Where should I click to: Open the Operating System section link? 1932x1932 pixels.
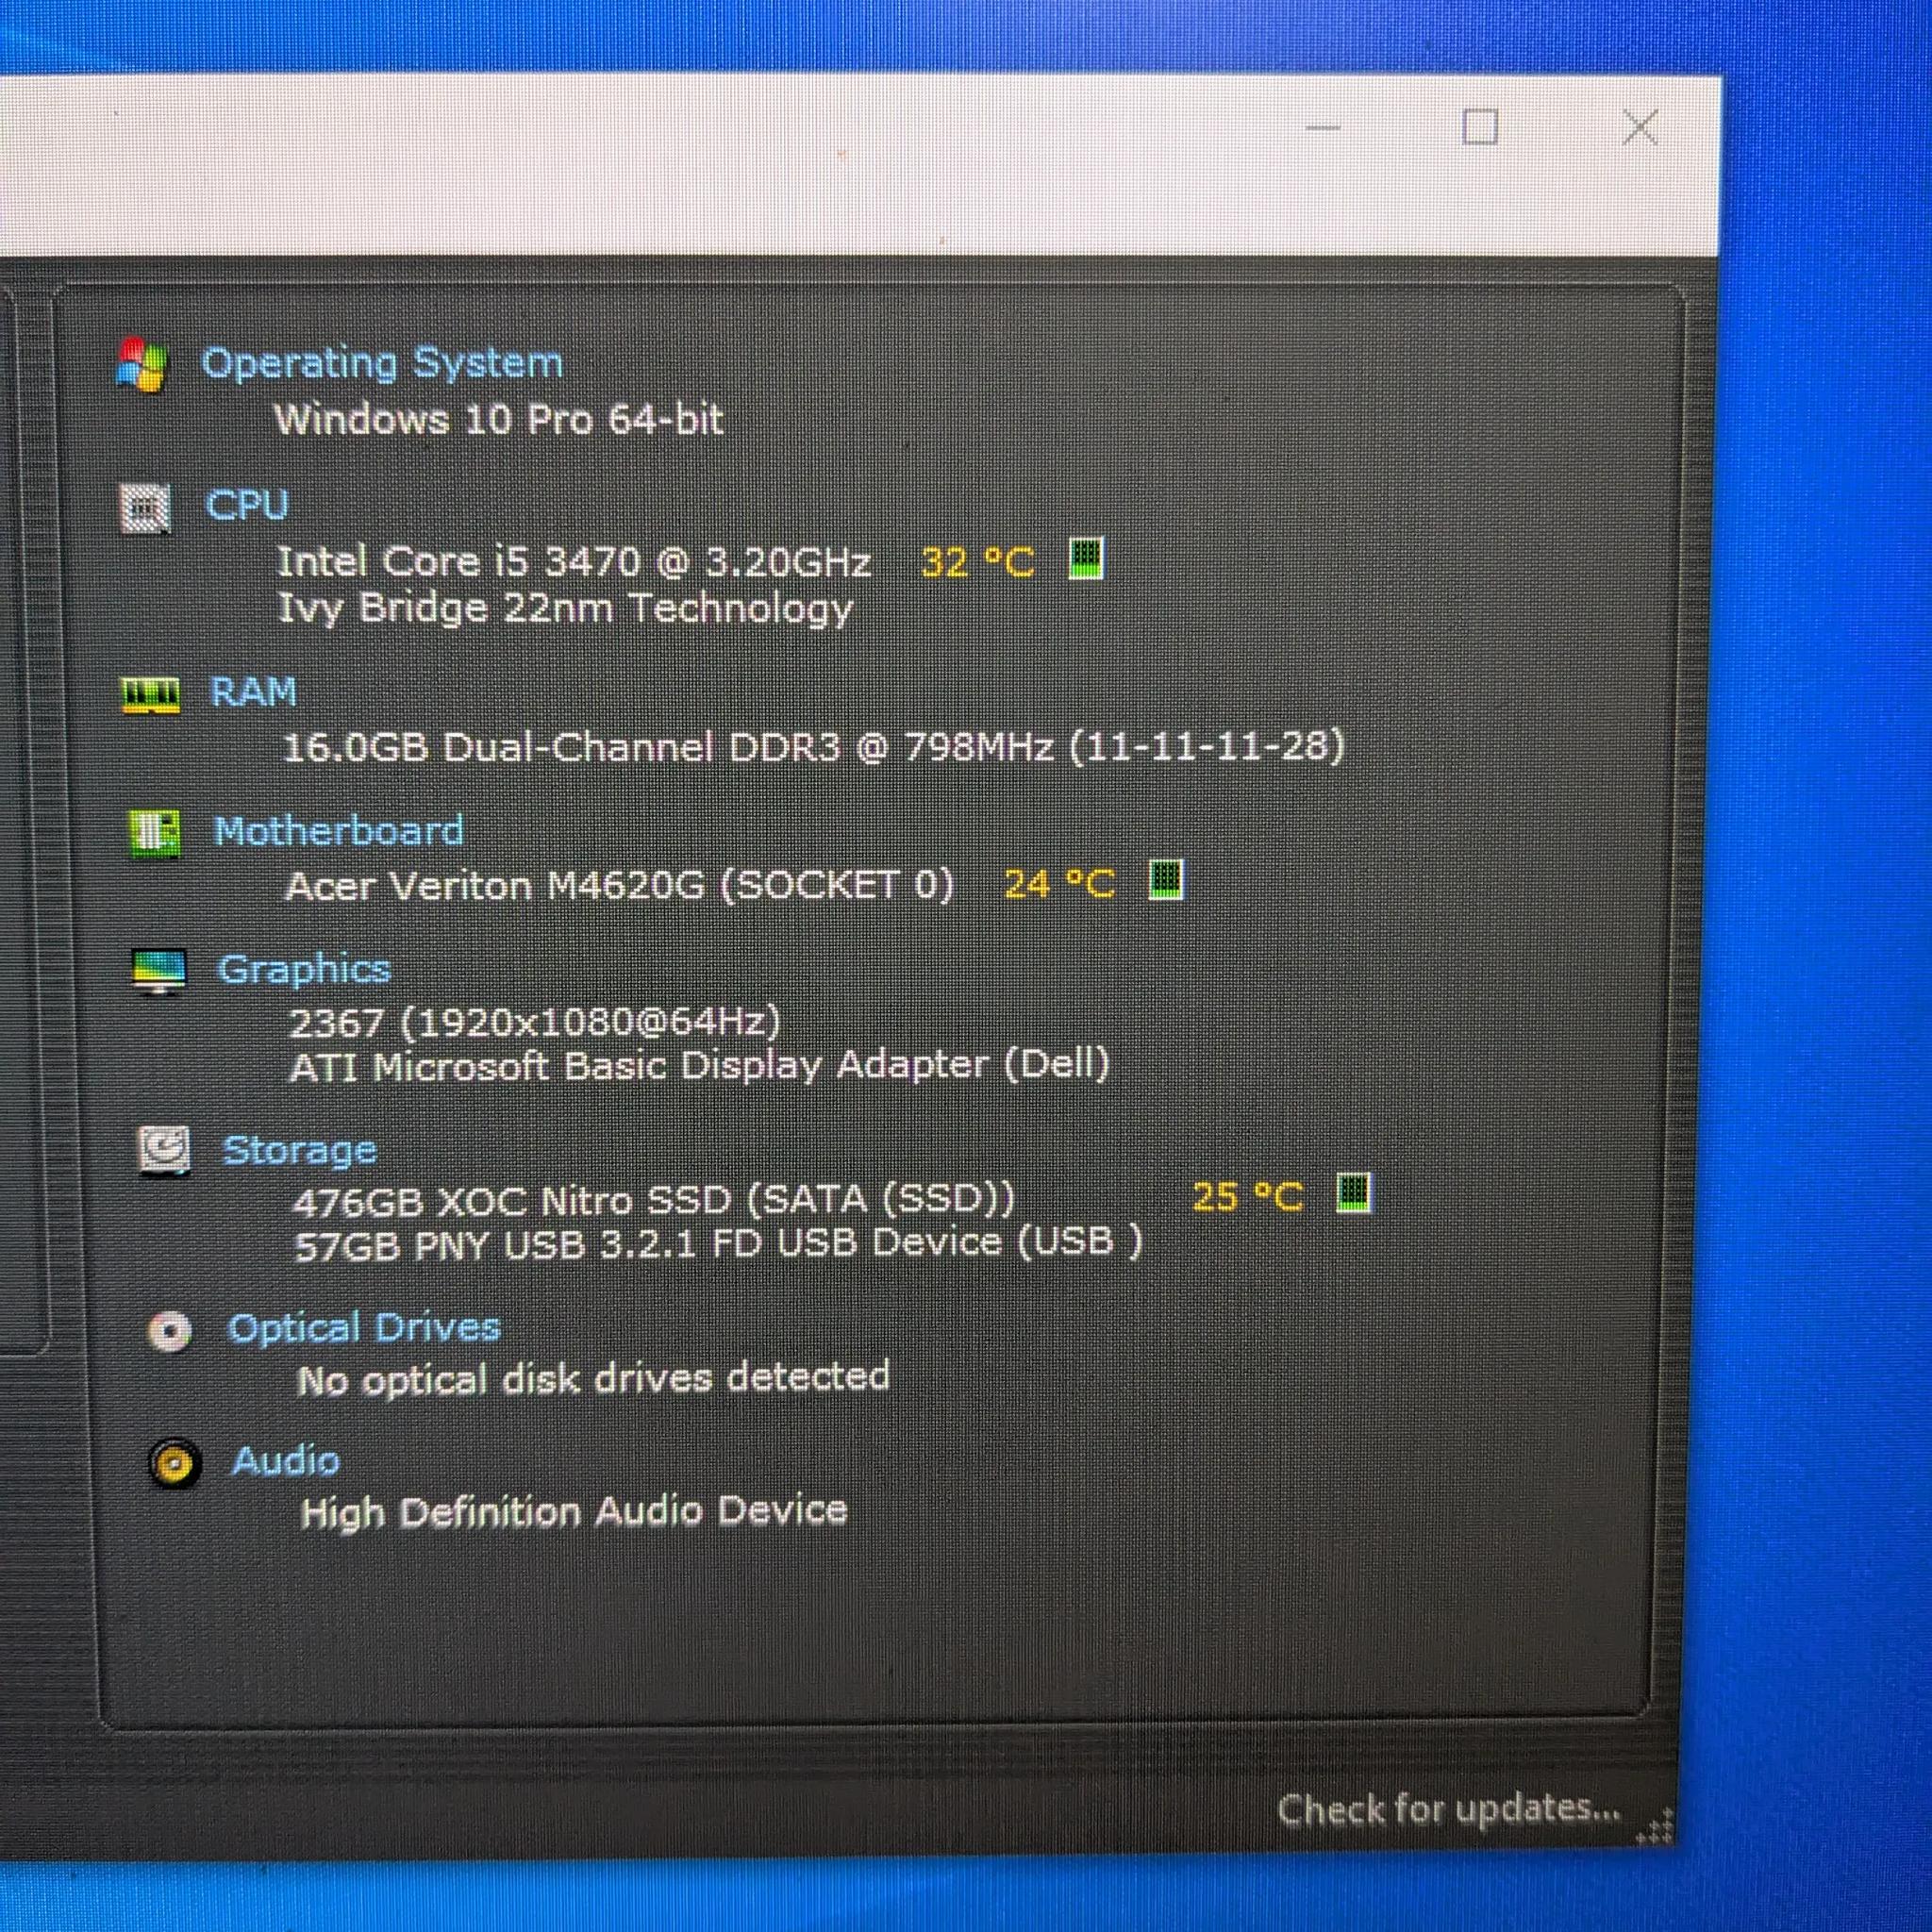coord(382,363)
